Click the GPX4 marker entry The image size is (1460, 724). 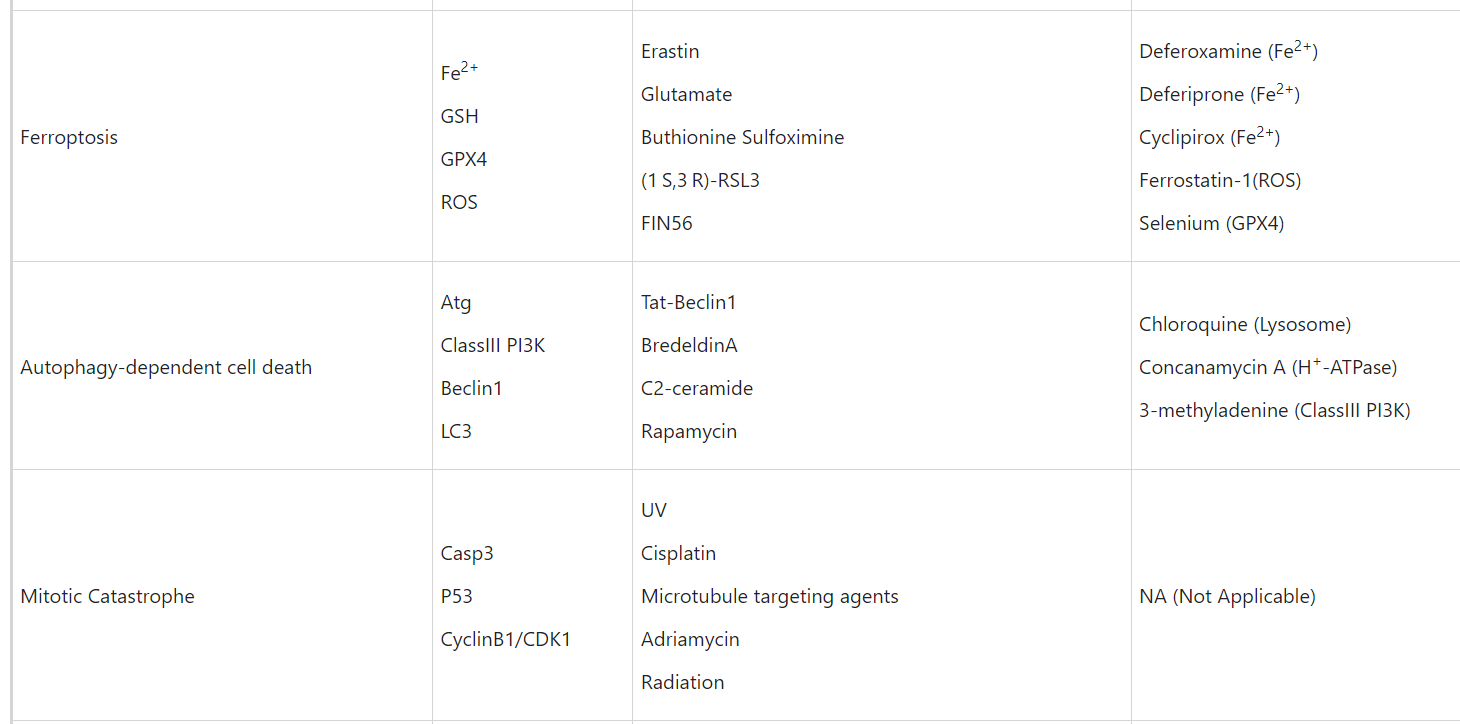464,159
